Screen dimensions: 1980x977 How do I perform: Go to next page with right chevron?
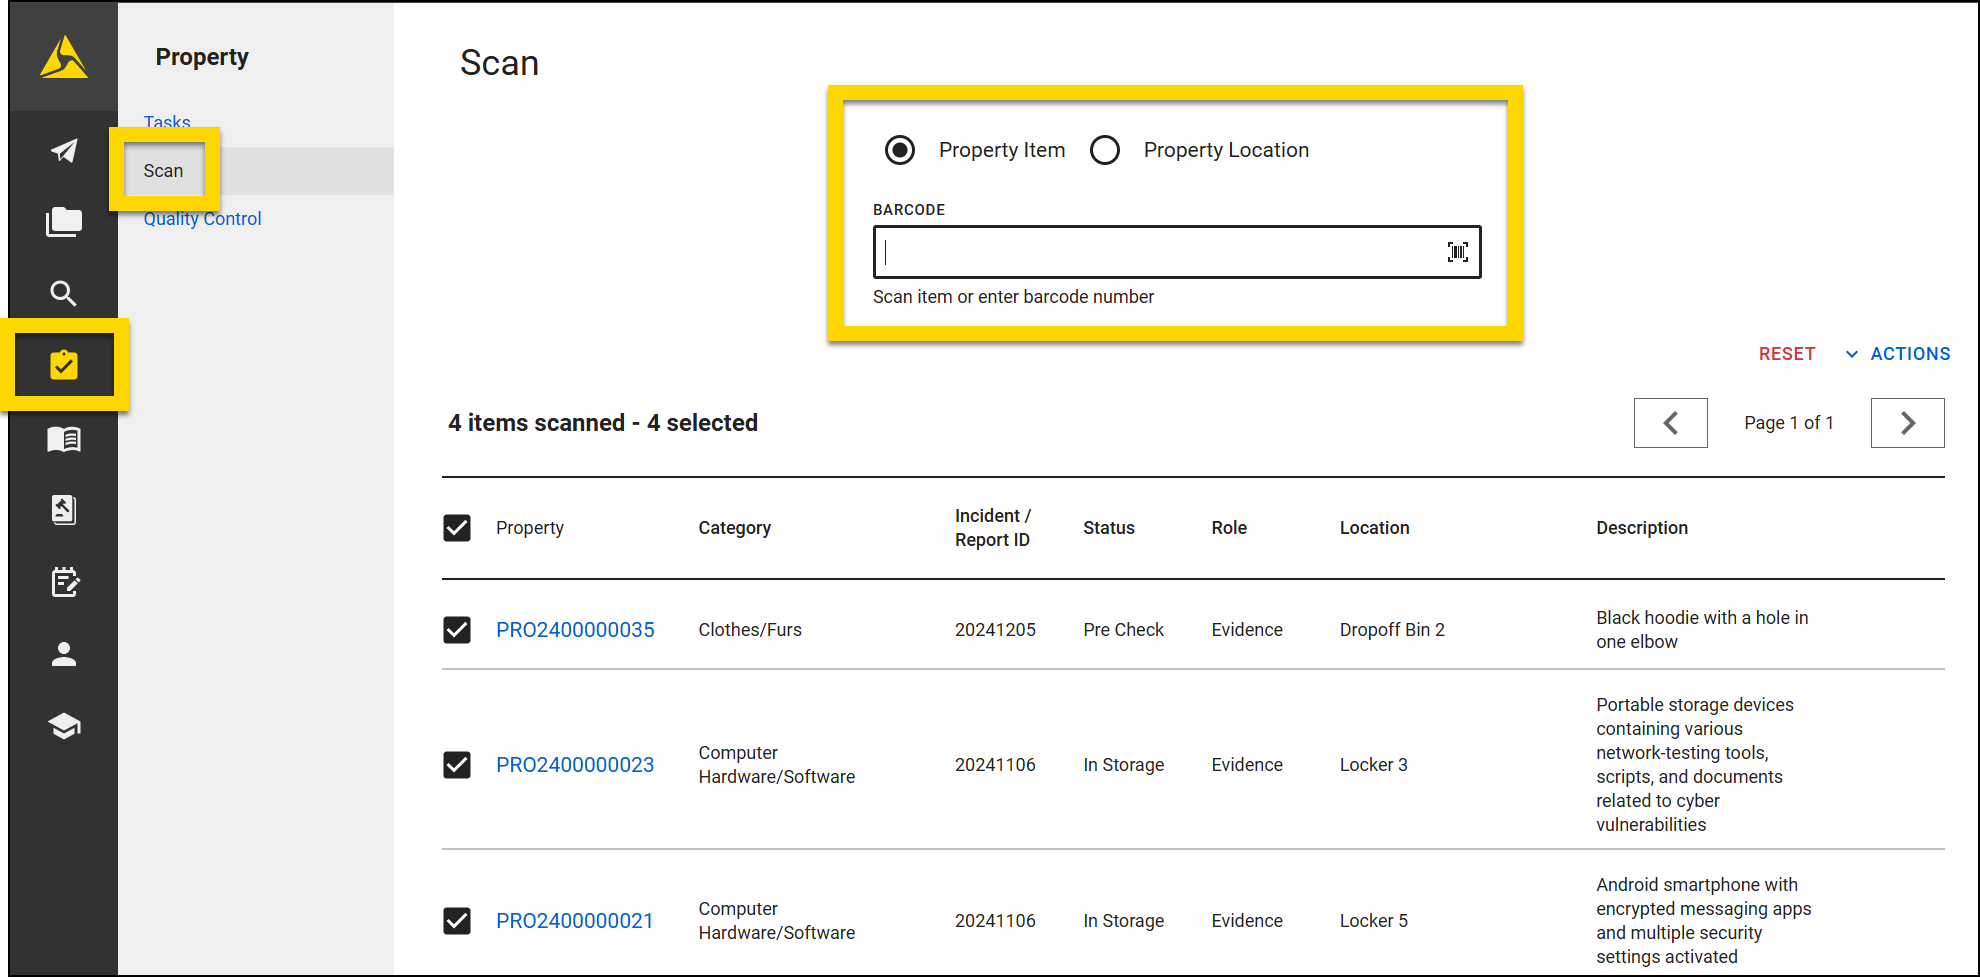click(1907, 423)
